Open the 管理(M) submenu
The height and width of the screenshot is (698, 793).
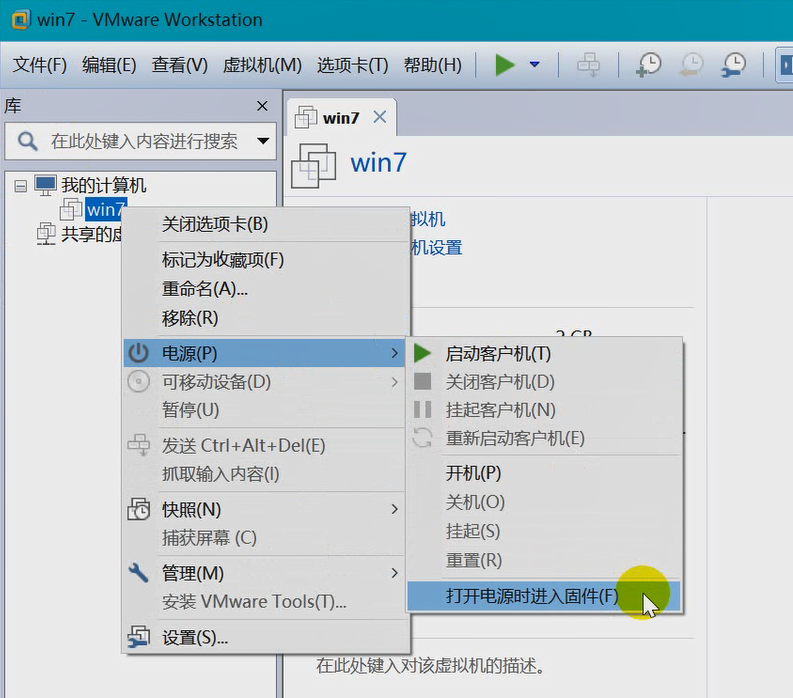(265, 573)
